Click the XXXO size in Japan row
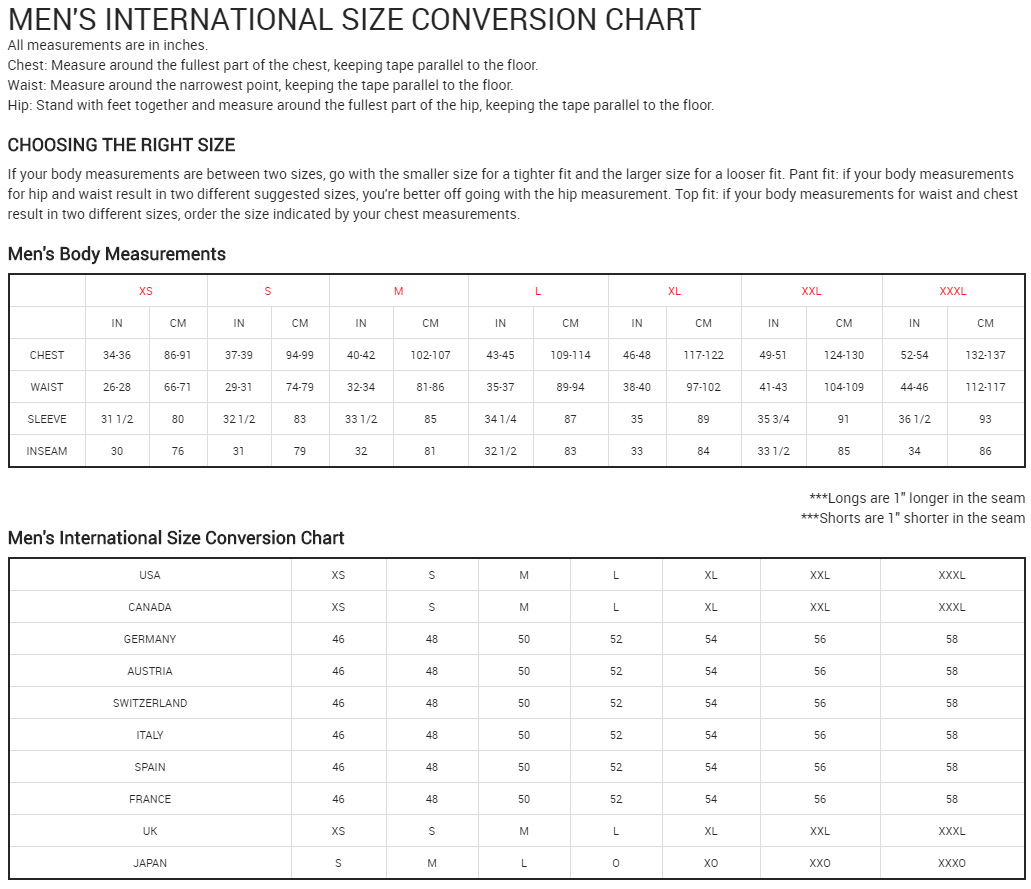1031x889 pixels. click(952, 863)
